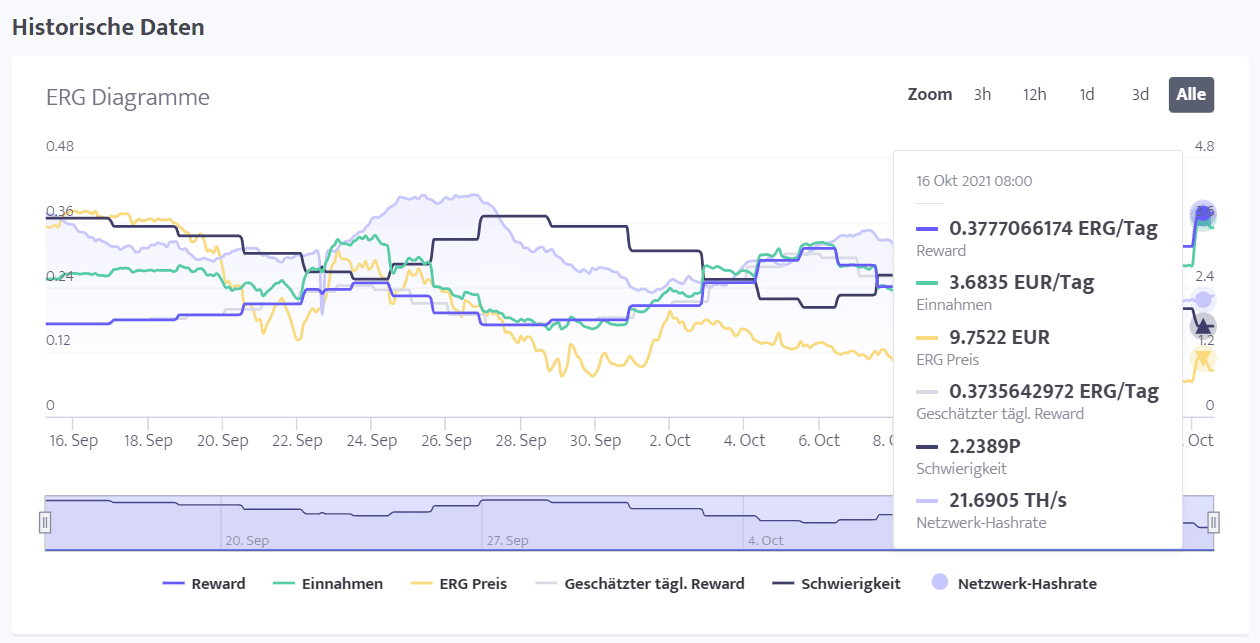1260x643 pixels.
Task: Click the 28. Sep x-axis label
Action: pos(521,440)
